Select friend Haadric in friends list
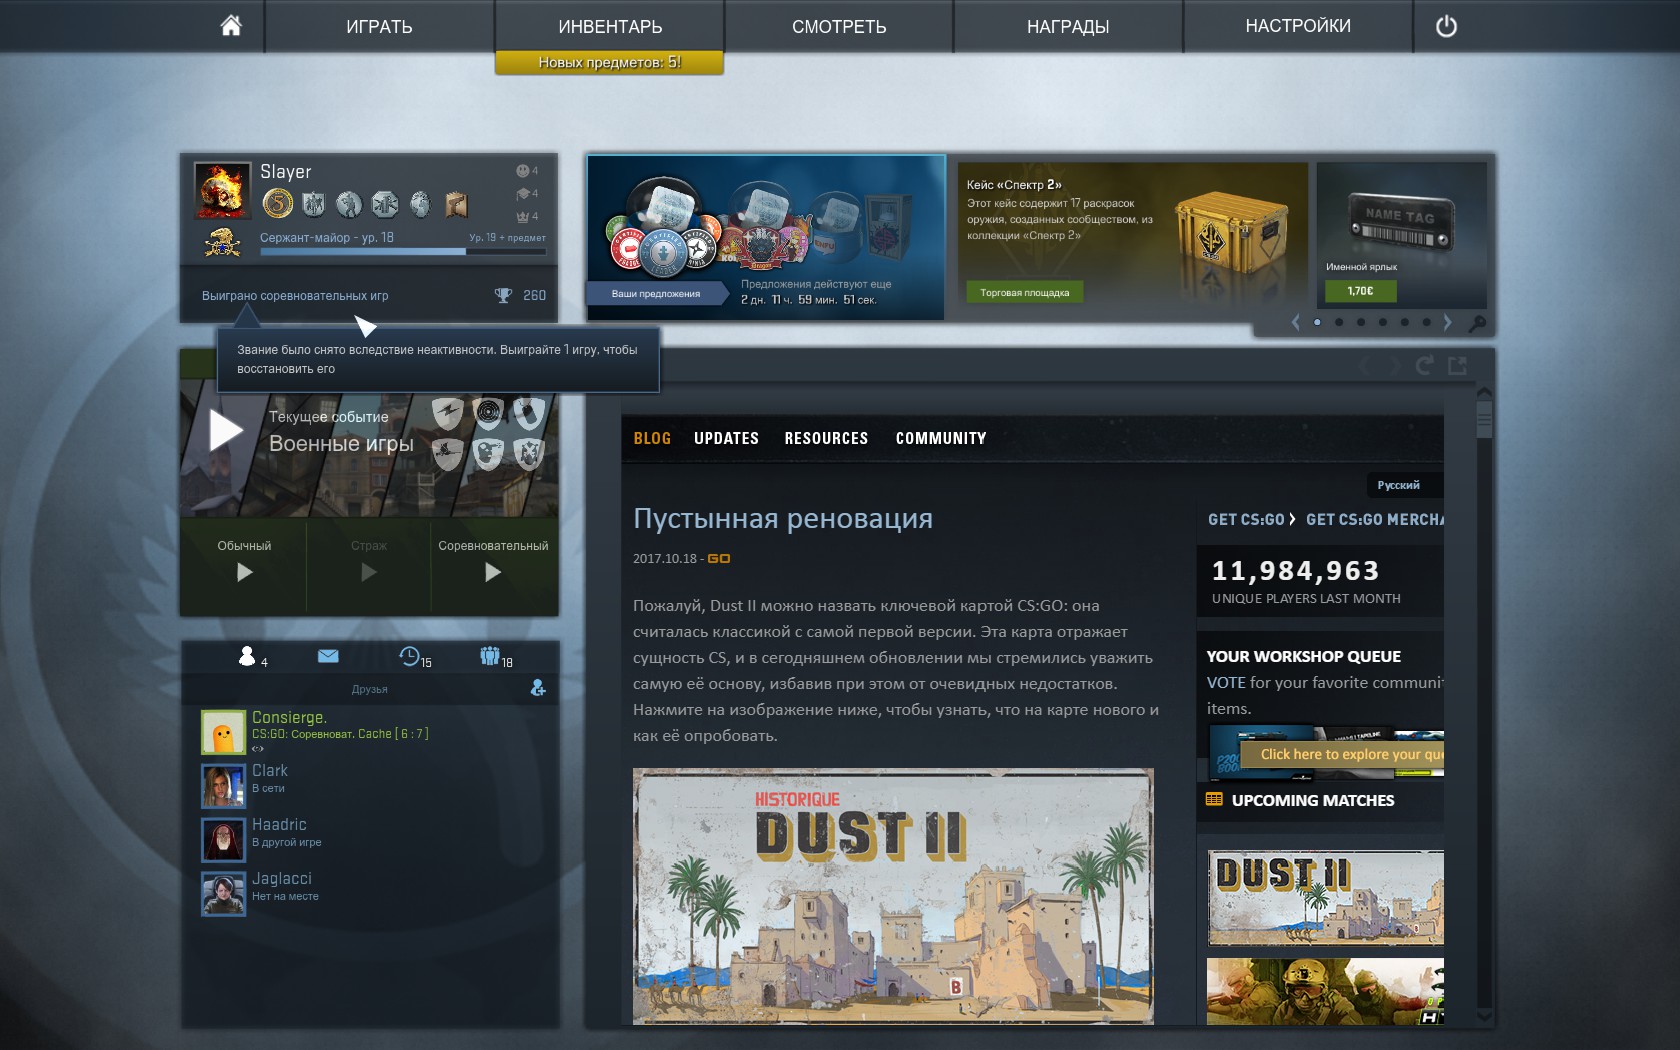This screenshot has height=1050, width=1680. pos(370,839)
